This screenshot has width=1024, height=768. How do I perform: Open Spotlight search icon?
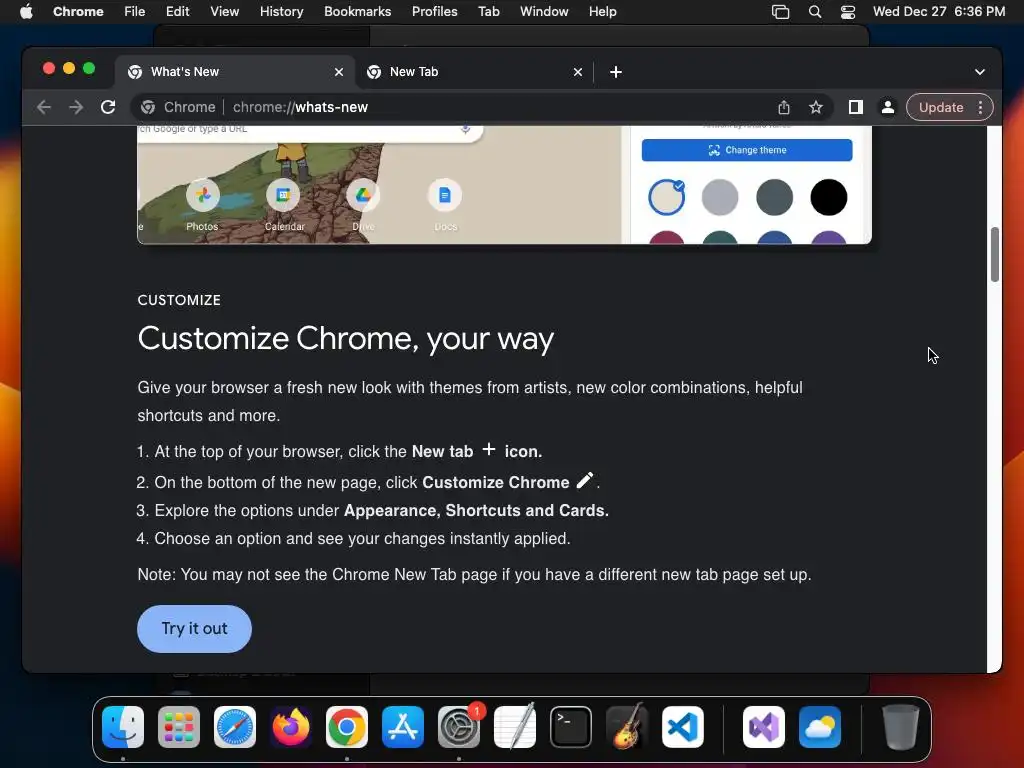pyautogui.click(x=815, y=12)
